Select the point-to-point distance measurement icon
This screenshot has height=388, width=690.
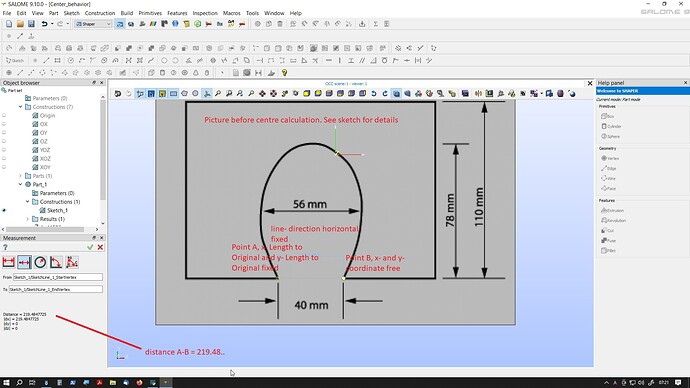coord(24,262)
